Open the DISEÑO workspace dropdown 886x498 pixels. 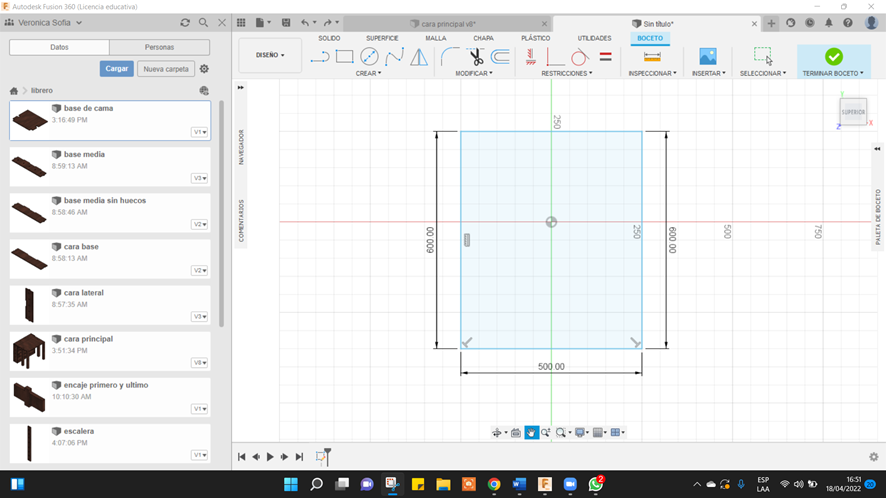(x=270, y=55)
